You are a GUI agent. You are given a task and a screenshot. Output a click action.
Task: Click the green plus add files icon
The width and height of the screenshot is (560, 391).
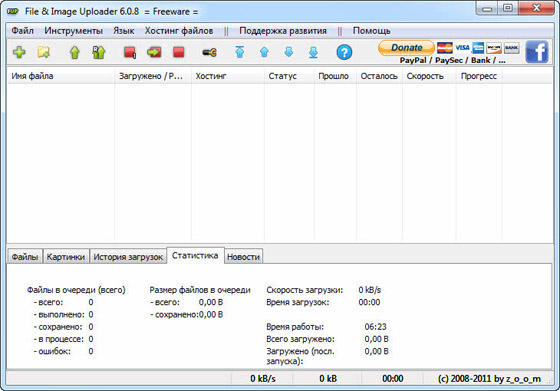[19, 52]
